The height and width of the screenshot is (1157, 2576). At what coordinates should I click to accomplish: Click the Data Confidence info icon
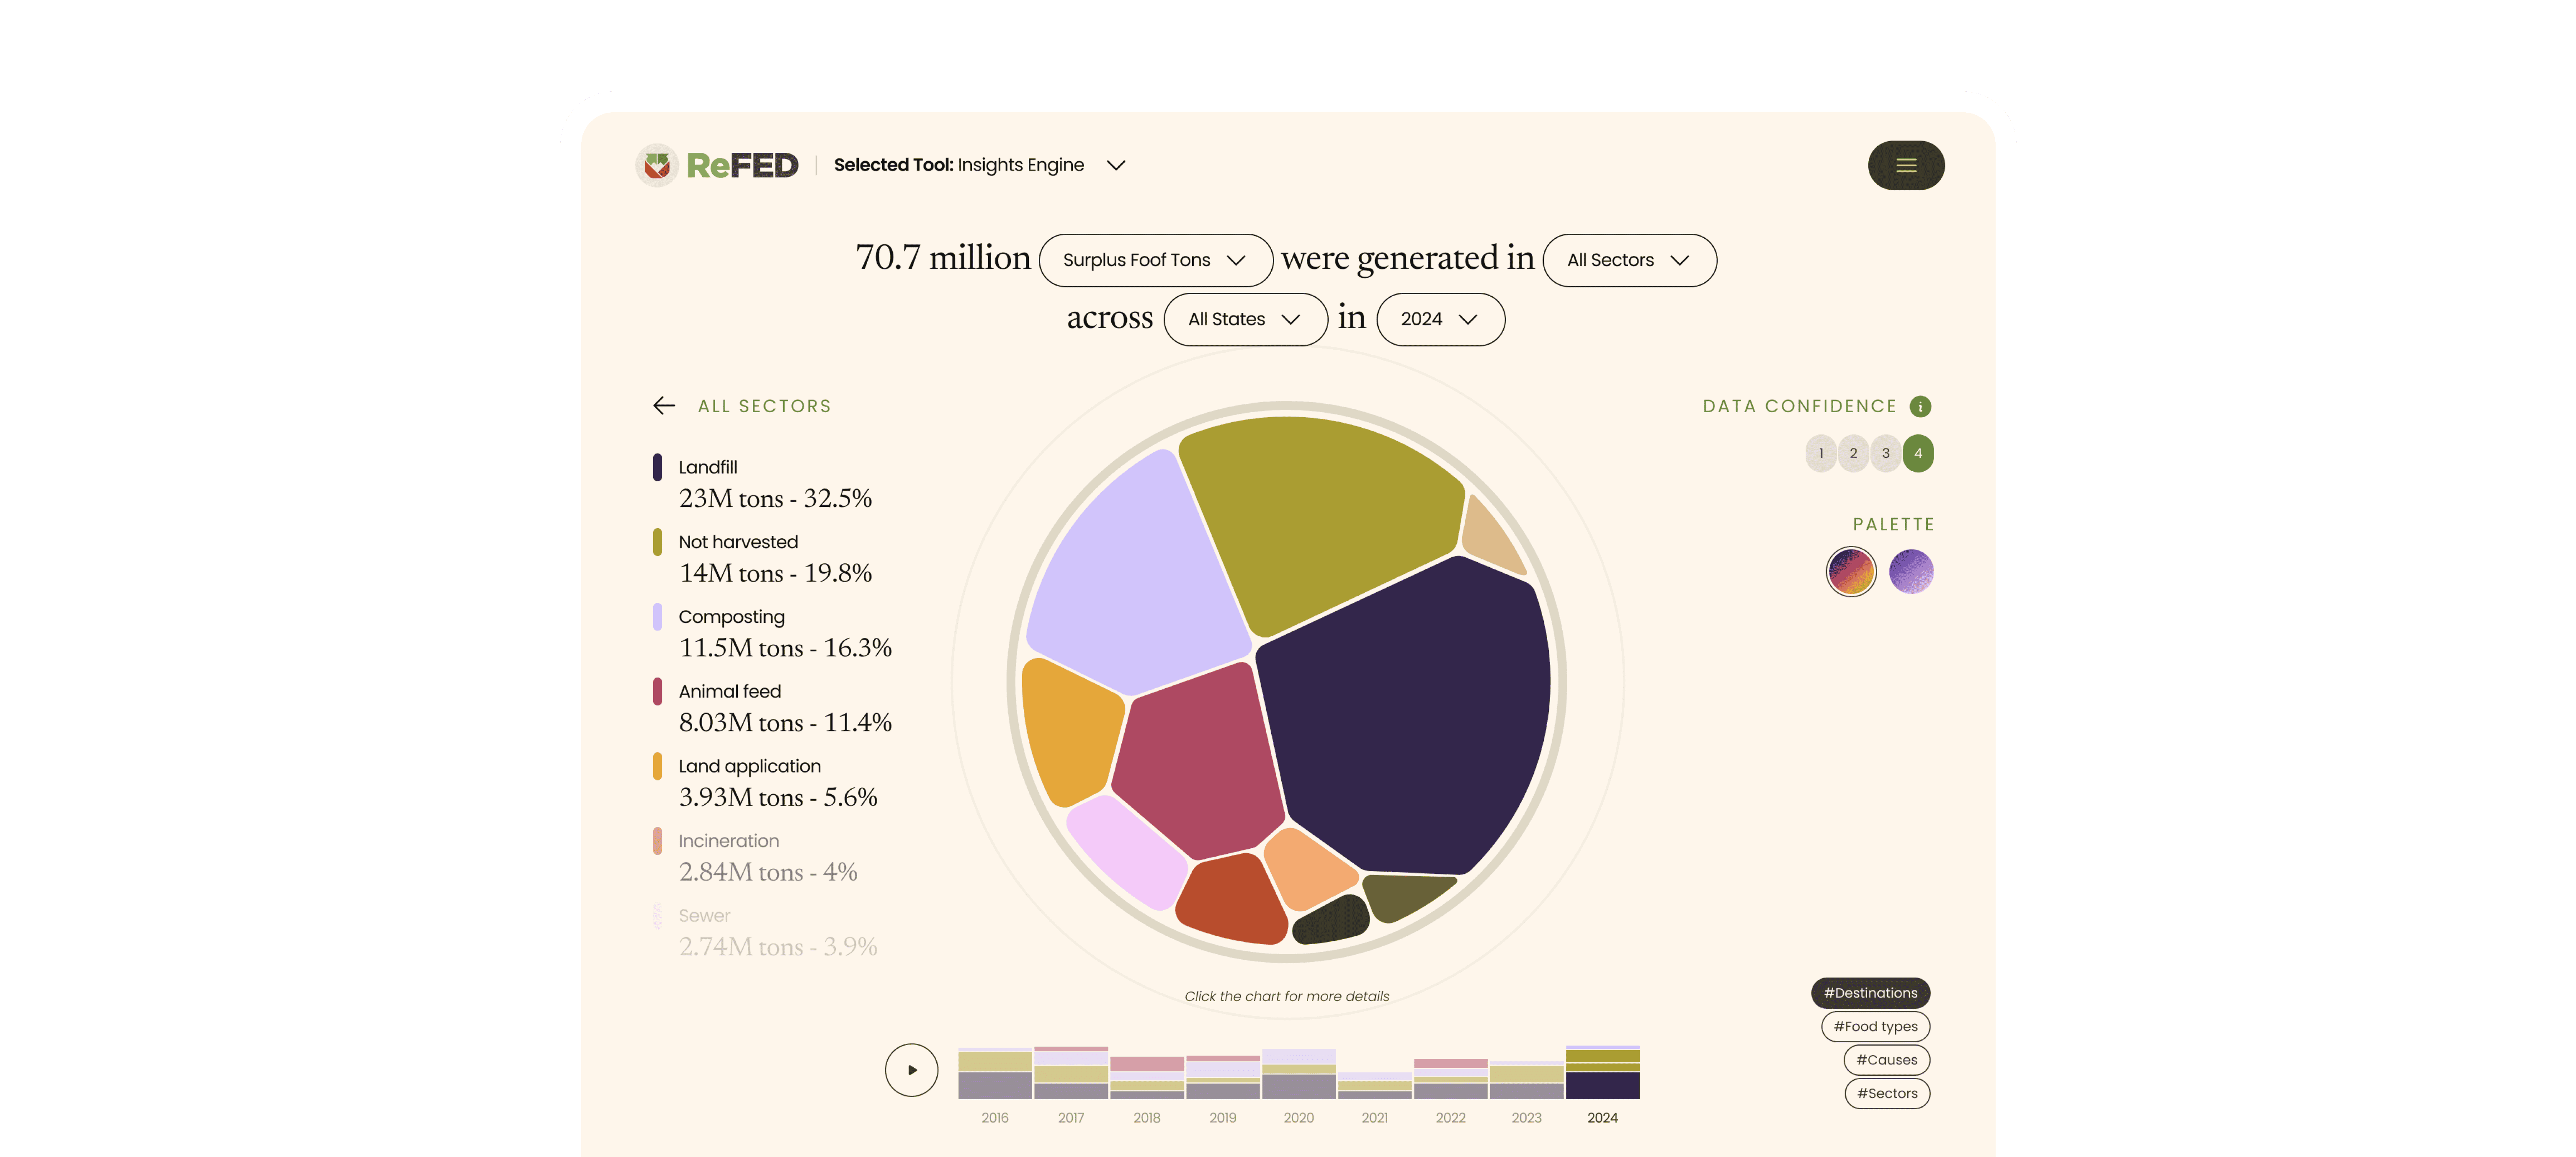pos(1919,406)
